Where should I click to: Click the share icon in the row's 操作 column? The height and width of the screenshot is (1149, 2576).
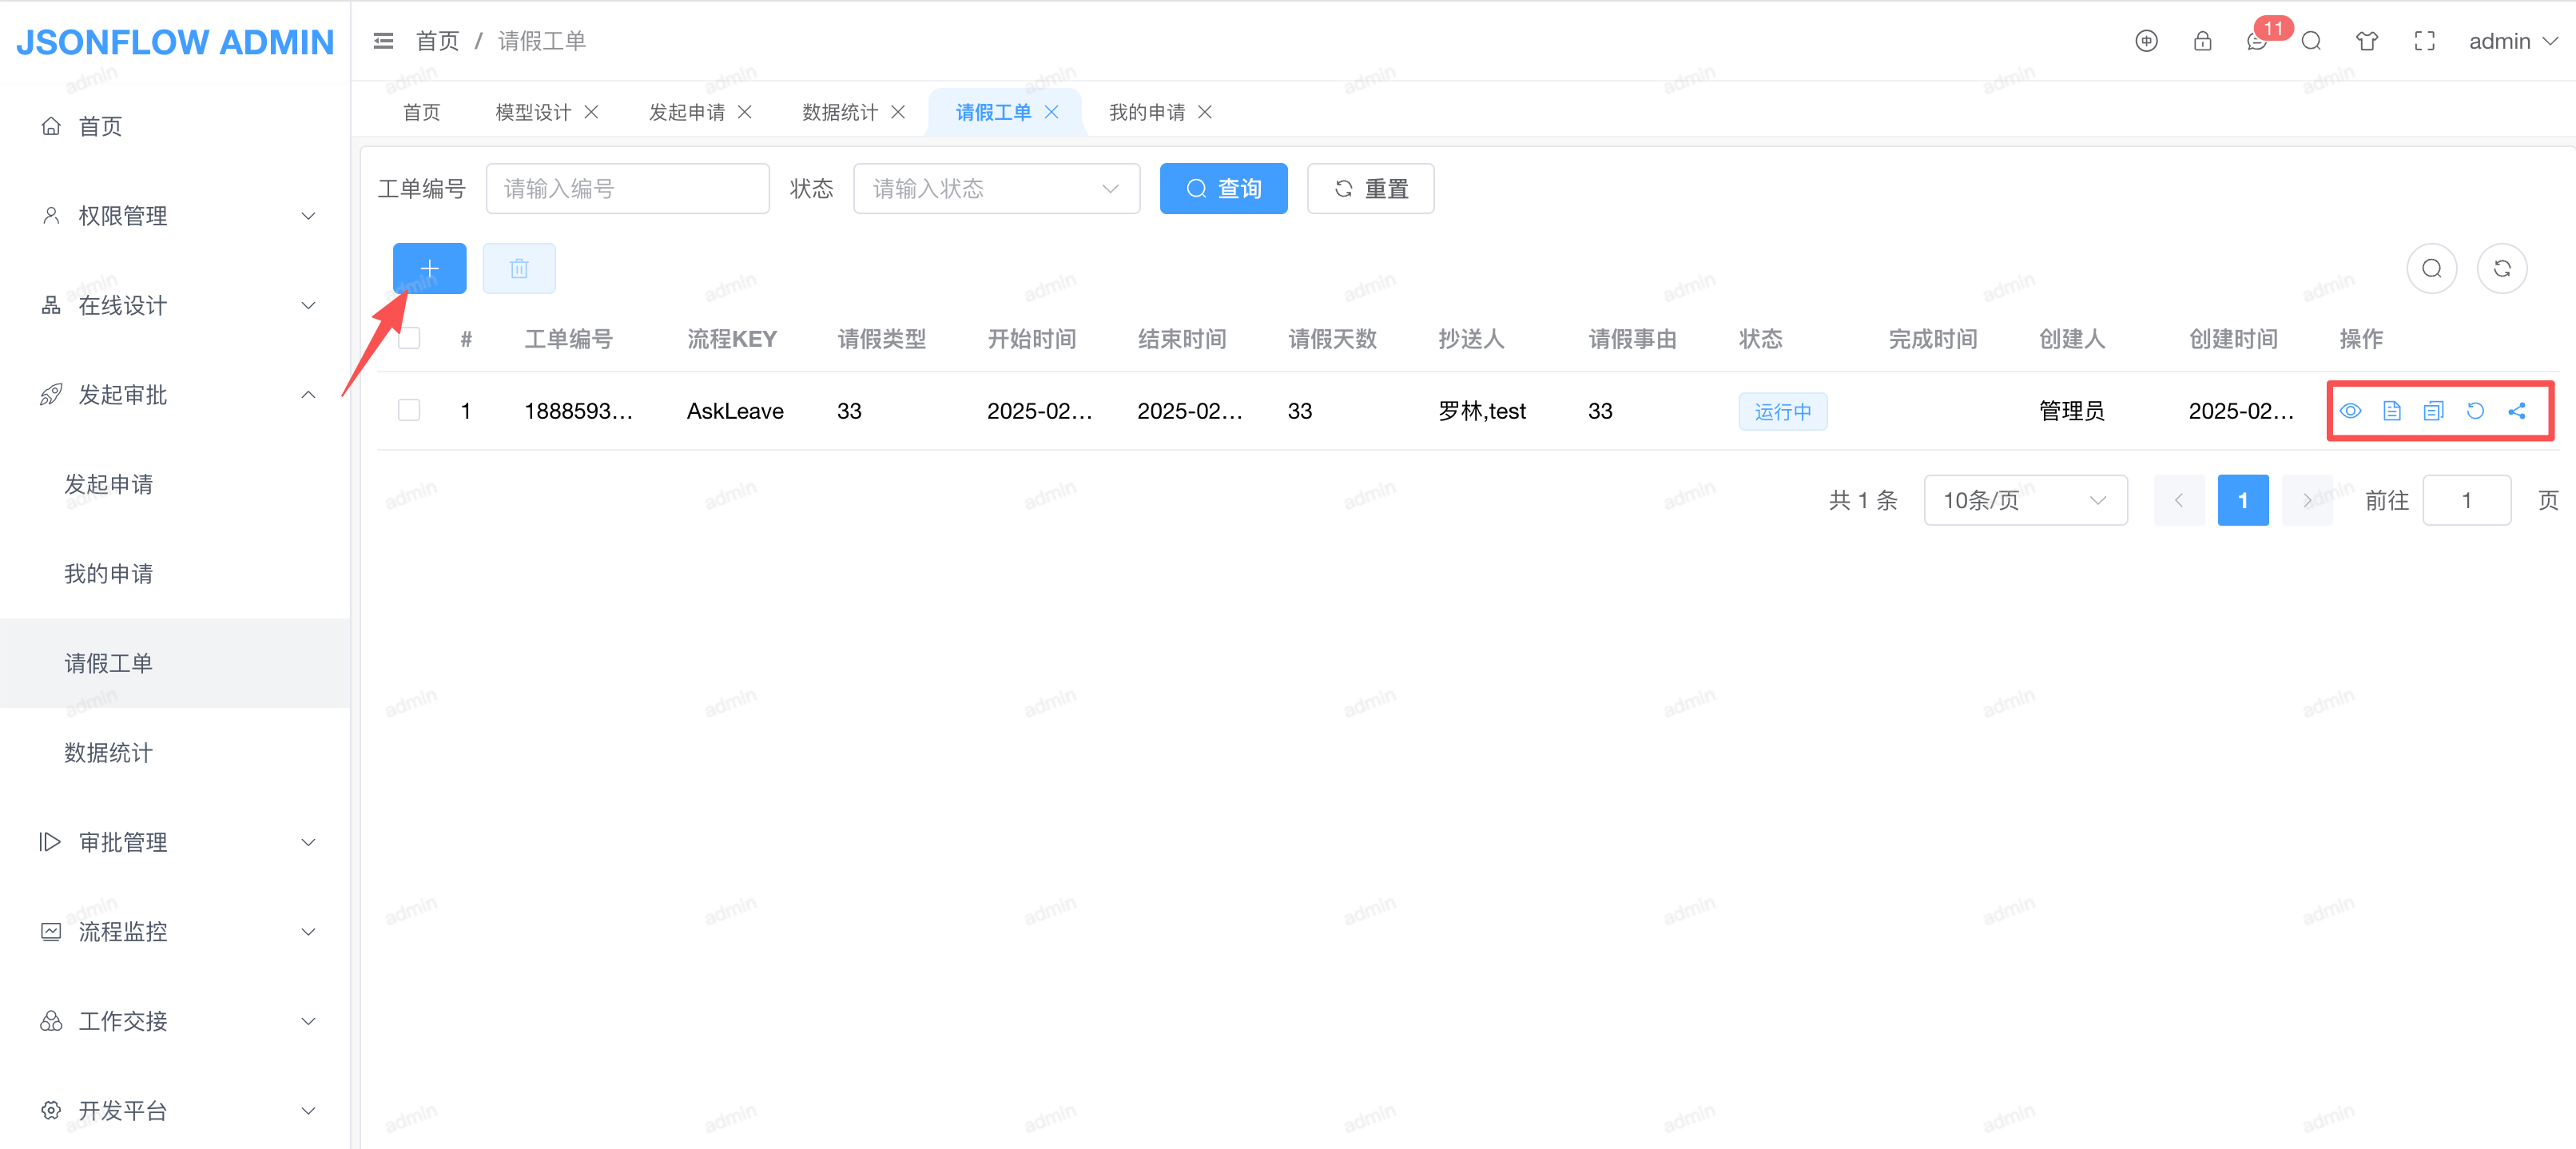[2517, 411]
